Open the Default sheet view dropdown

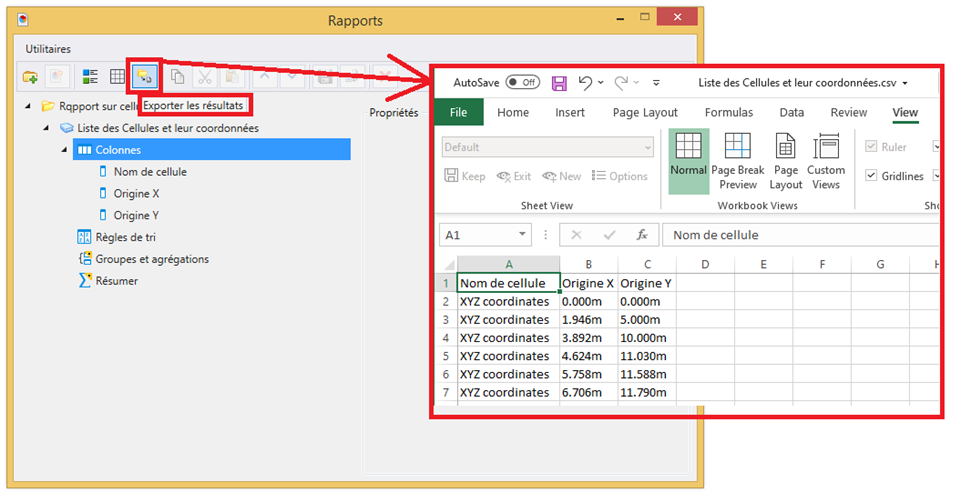click(648, 148)
